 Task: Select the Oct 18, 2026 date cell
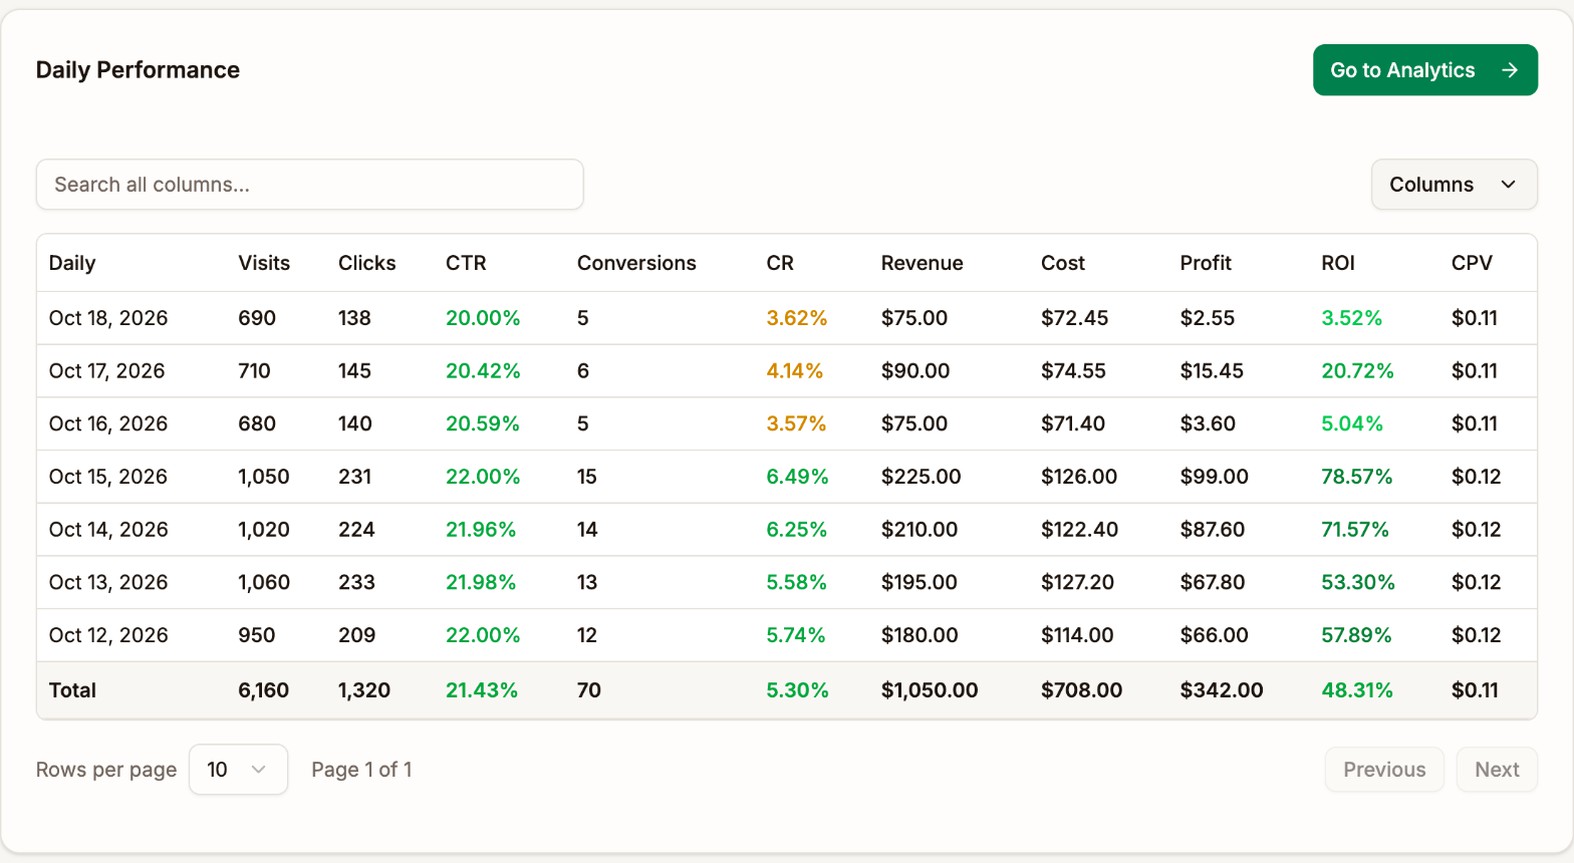[x=108, y=318]
